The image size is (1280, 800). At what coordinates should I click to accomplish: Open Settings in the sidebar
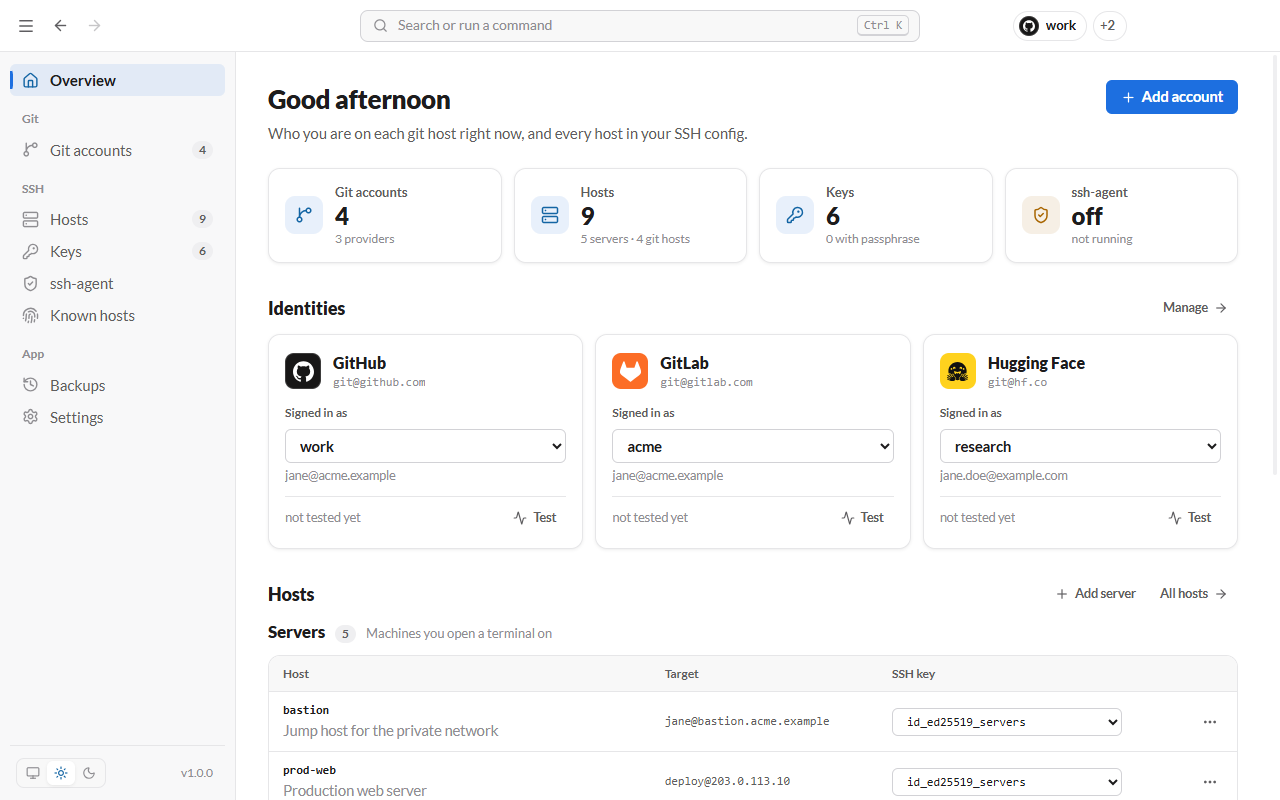point(118,417)
